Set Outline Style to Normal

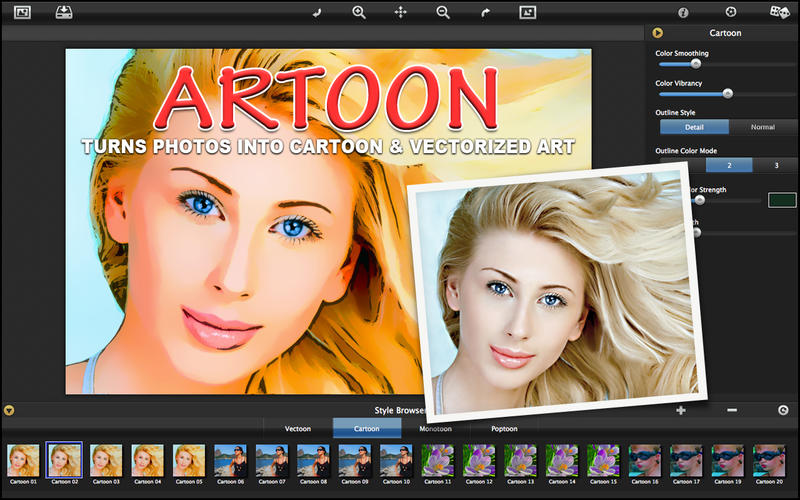pyautogui.click(x=763, y=127)
